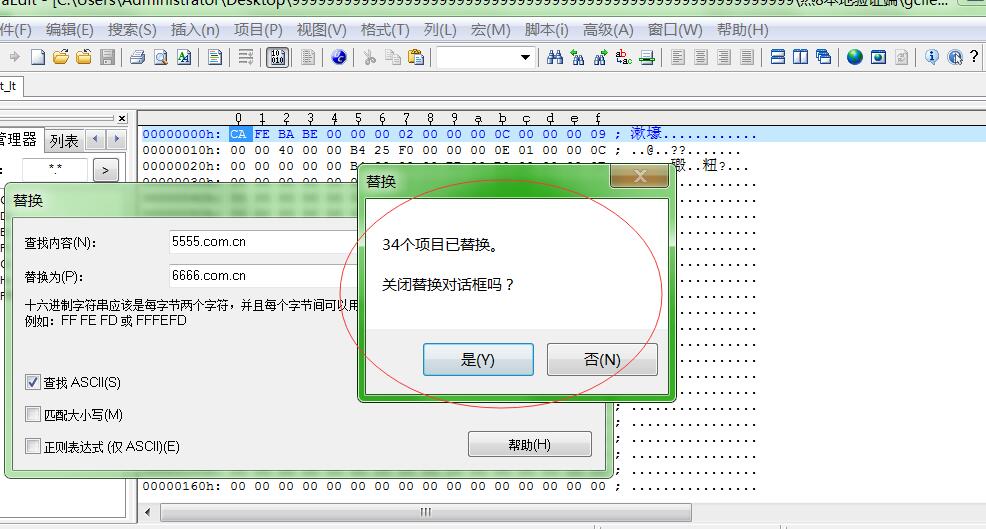
Task: Click the '>' filter button in file panel
Action: [105, 171]
